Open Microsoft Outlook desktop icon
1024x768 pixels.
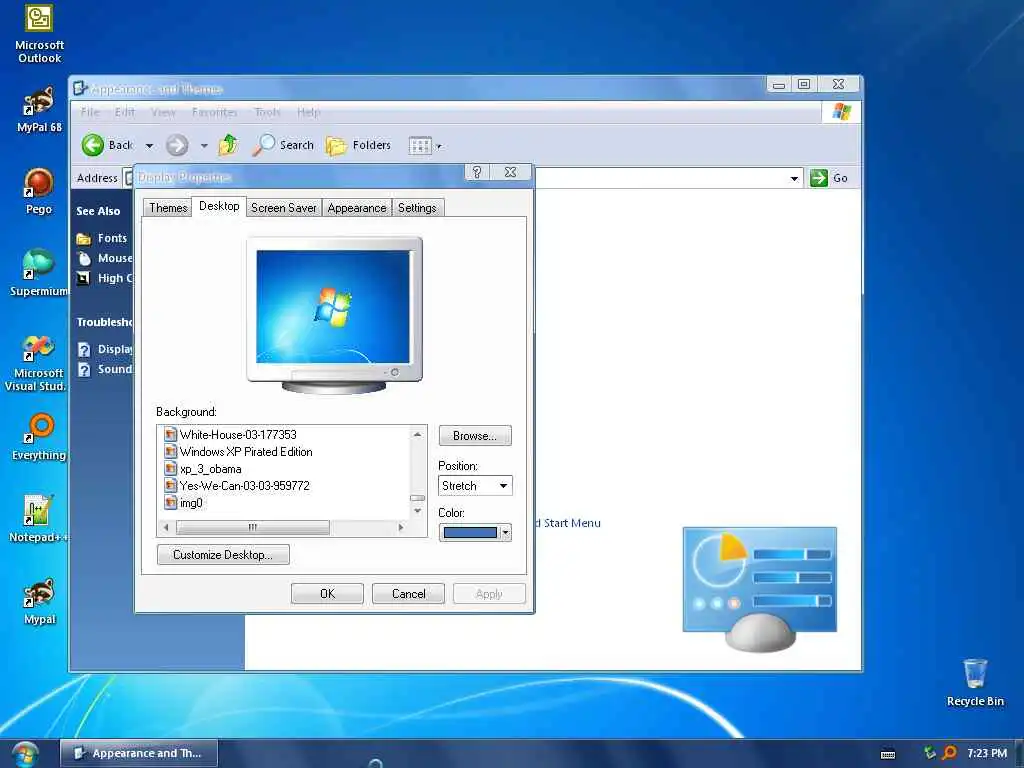pos(39,34)
